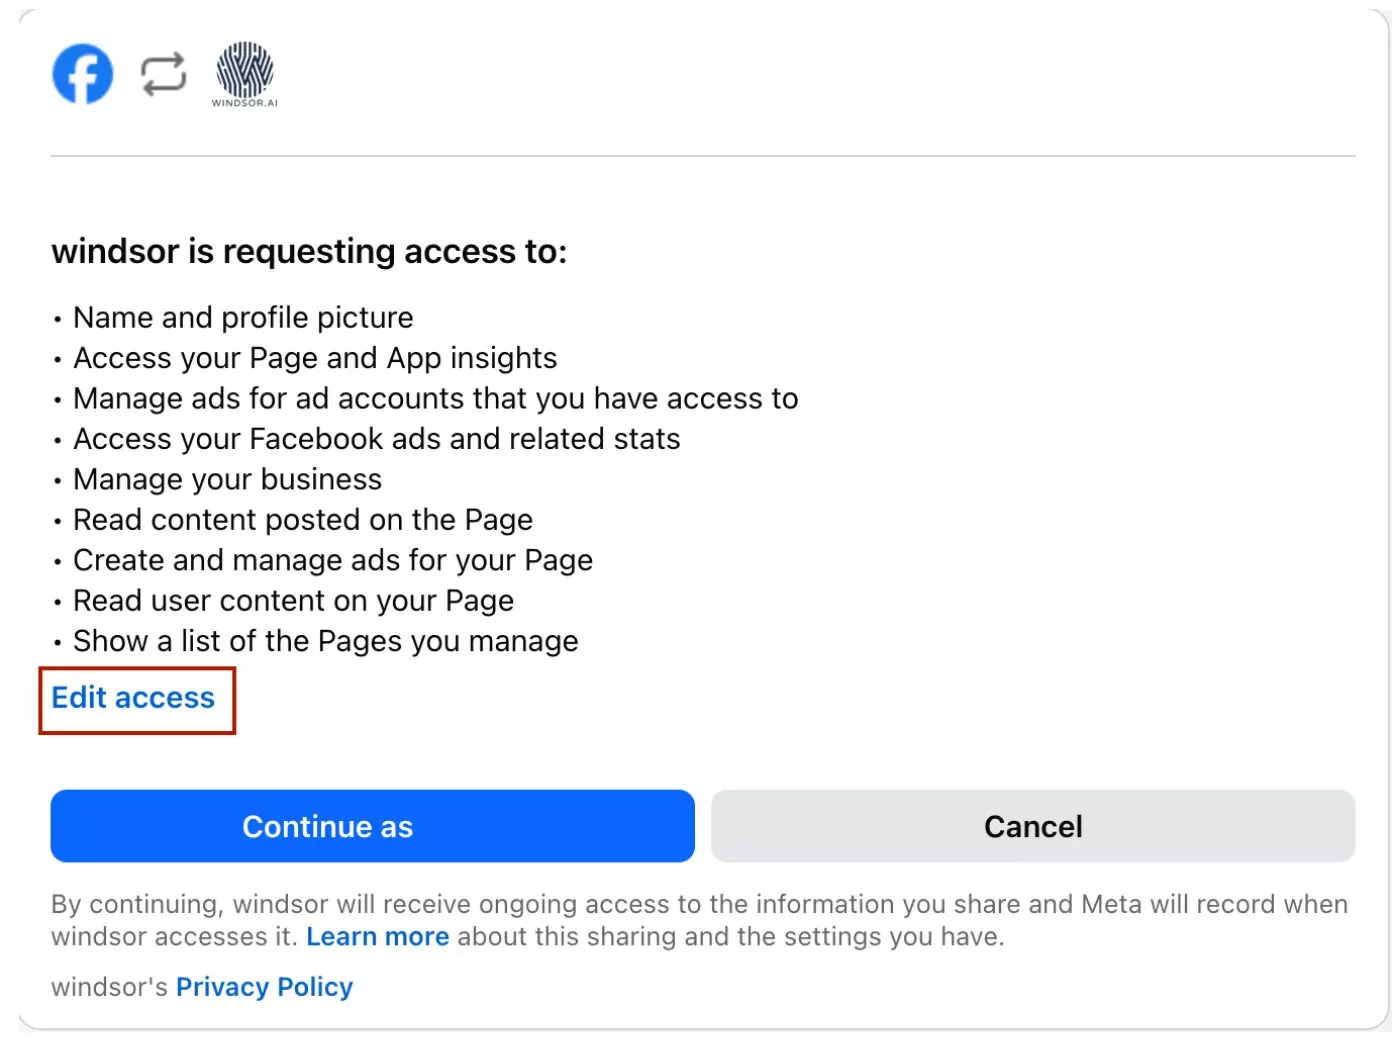The image size is (1400, 1044).
Task: Click 'Read content posted on the Page' item
Action: click(302, 519)
